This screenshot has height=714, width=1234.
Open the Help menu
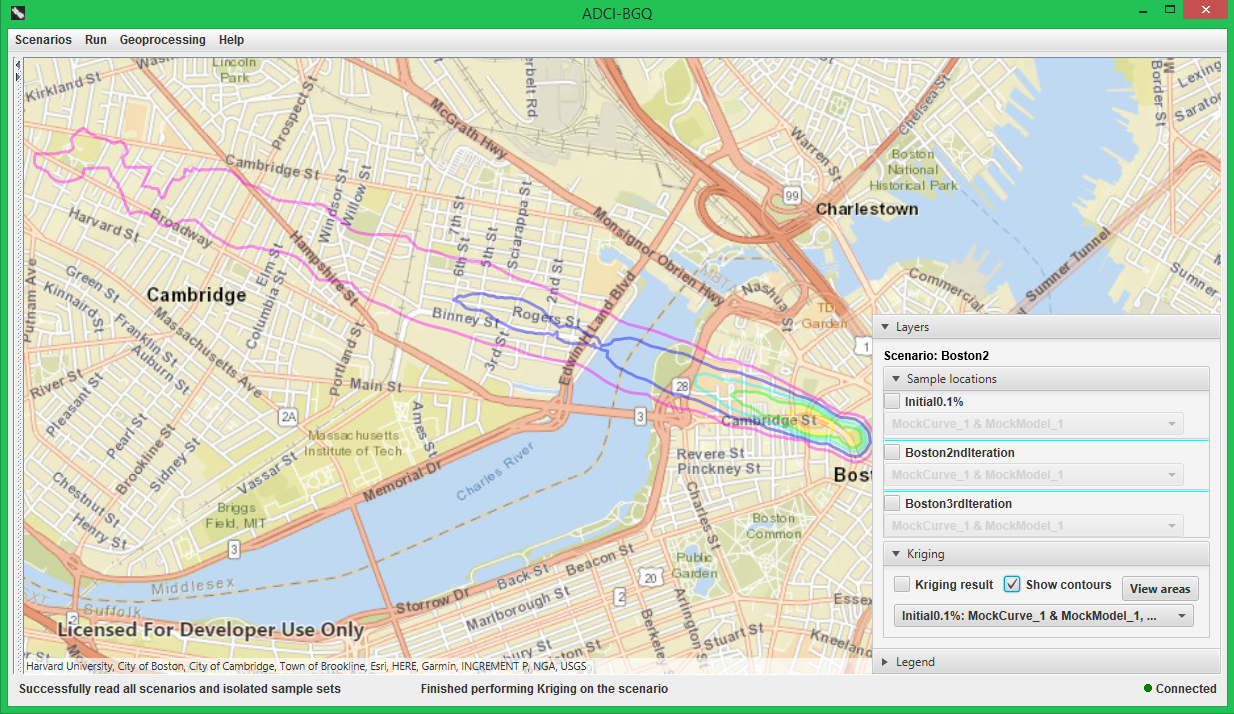(231, 40)
